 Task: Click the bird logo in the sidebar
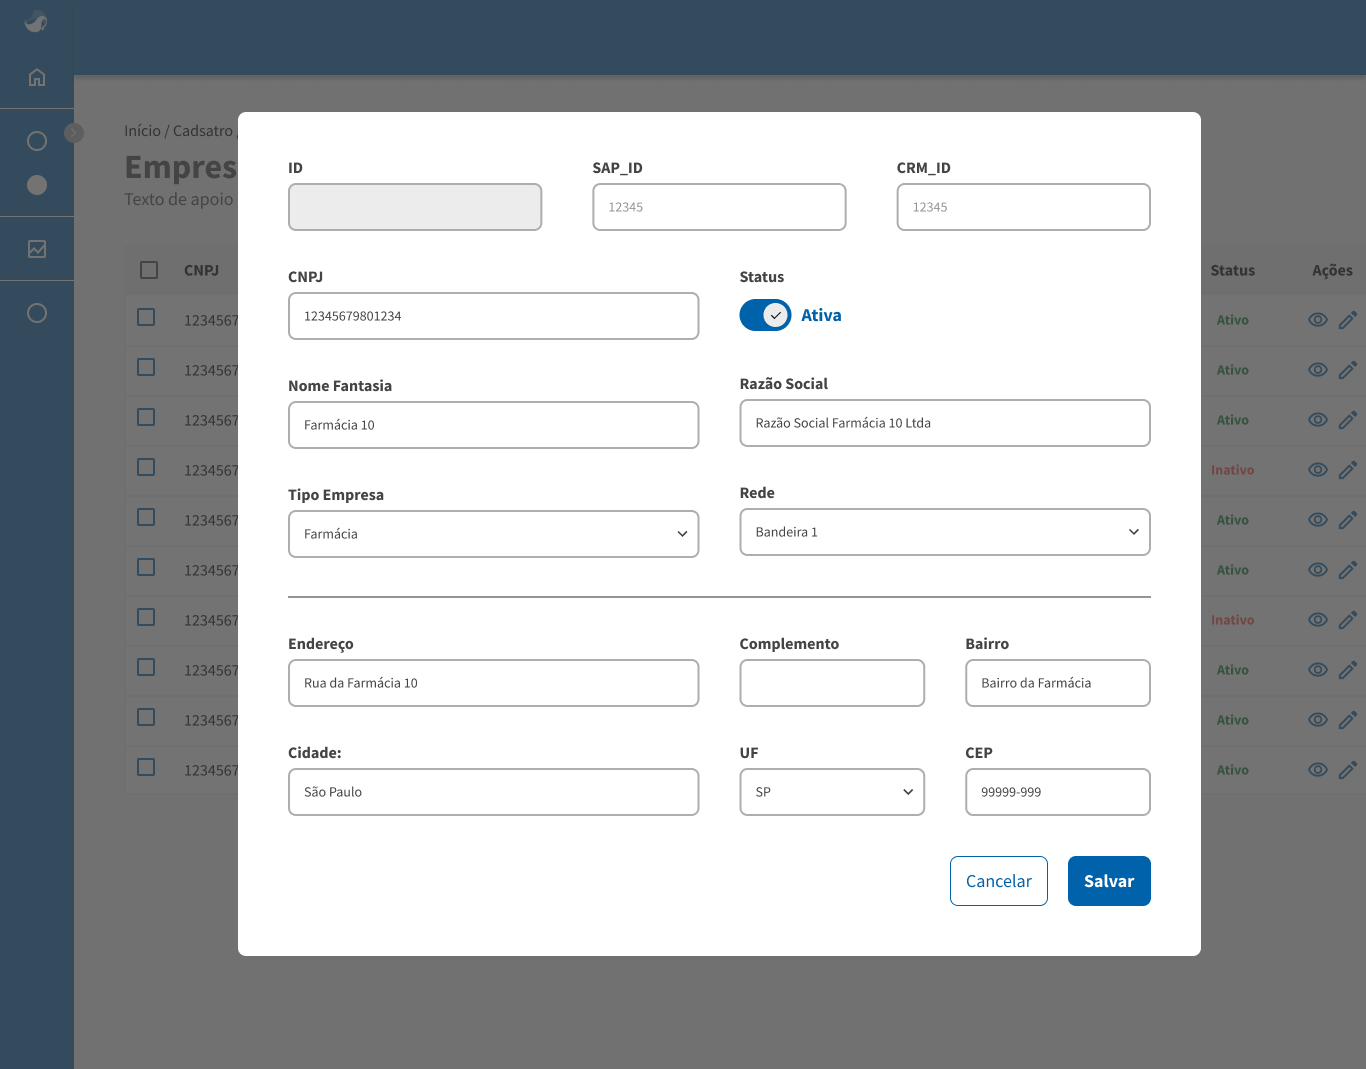point(36,21)
